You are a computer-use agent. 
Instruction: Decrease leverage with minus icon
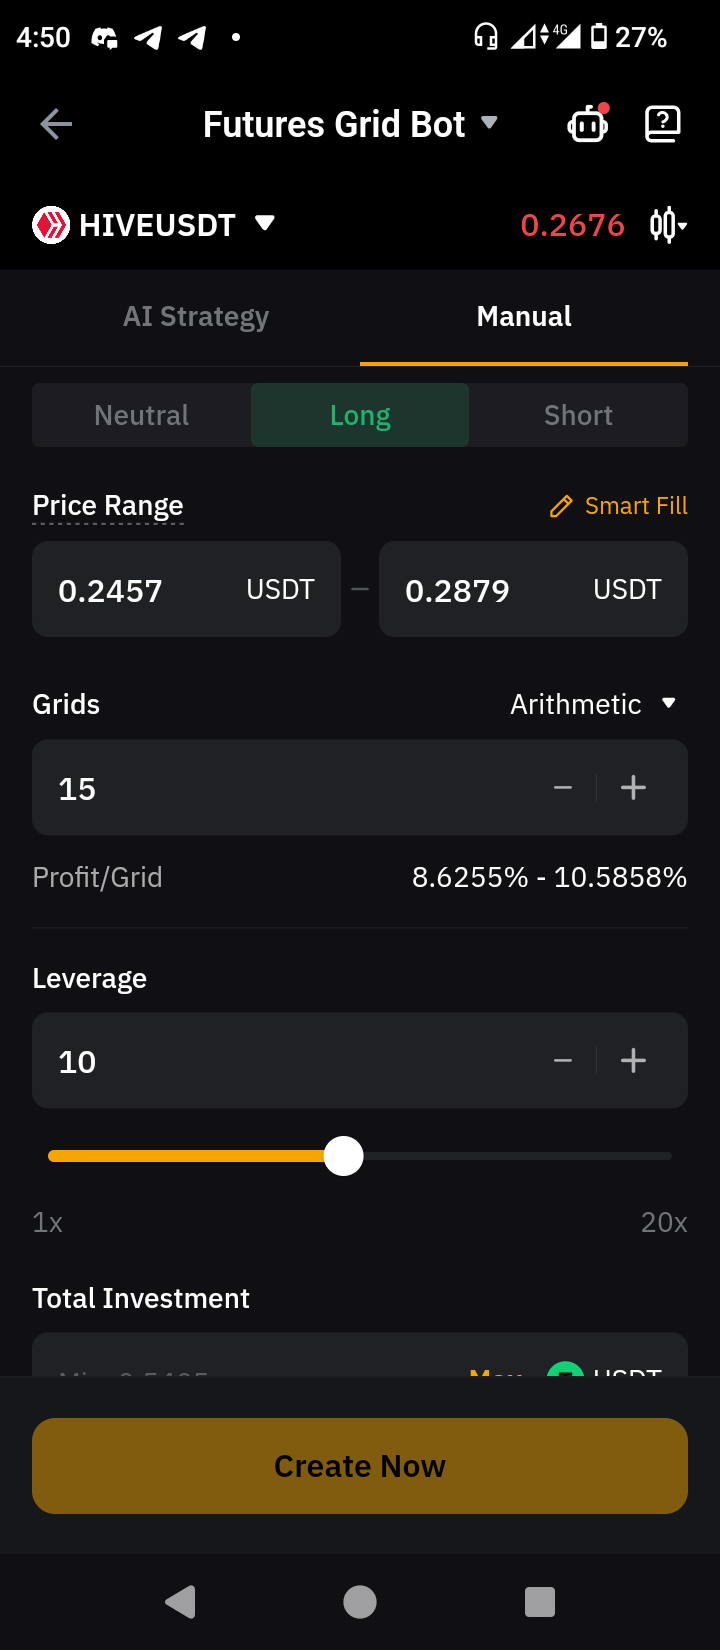coord(563,1061)
